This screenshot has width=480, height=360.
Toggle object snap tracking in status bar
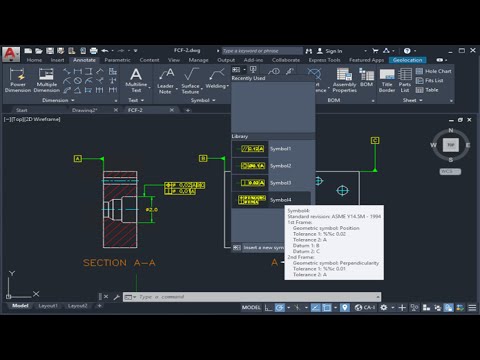[x=315, y=307]
